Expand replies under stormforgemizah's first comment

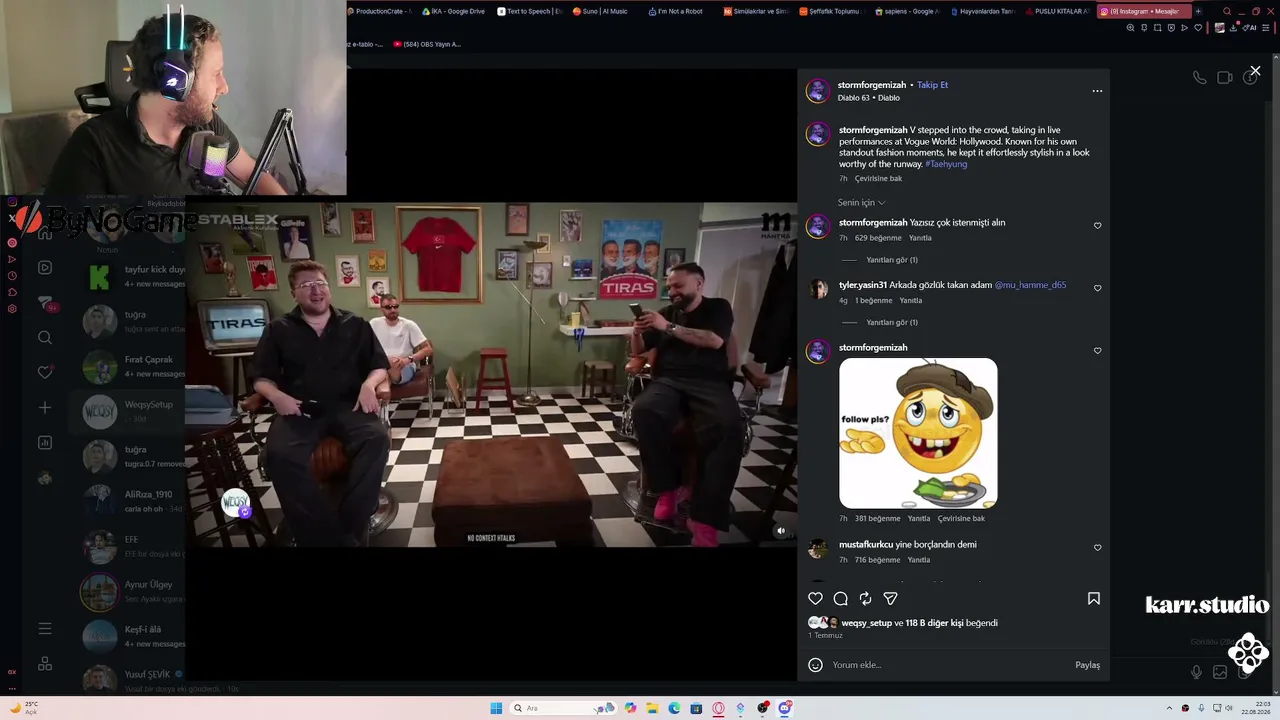[892, 260]
